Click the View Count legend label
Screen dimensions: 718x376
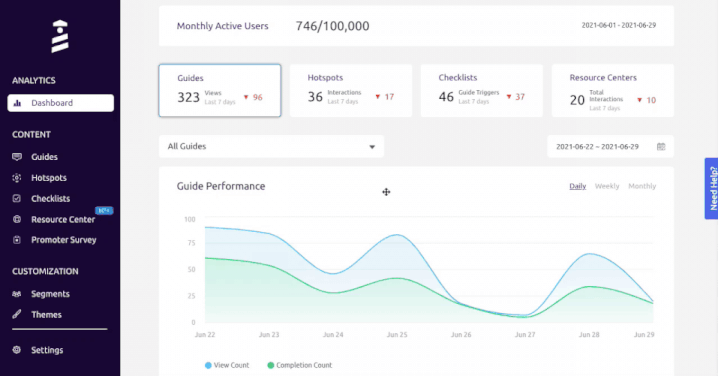(231, 365)
